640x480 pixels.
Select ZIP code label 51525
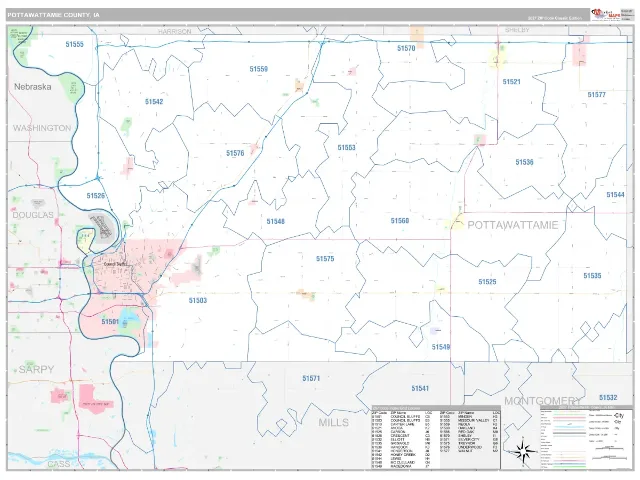coord(487,282)
